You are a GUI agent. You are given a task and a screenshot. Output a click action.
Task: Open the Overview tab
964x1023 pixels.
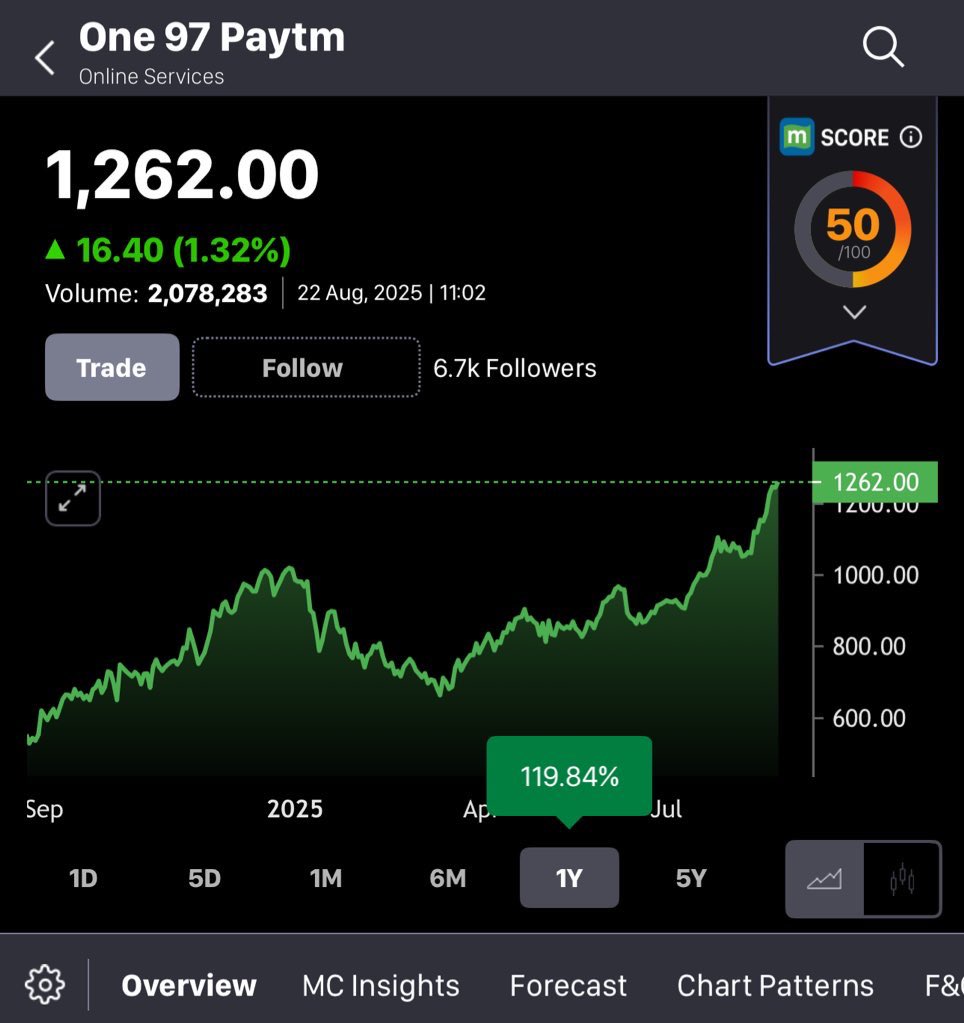pos(188,985)
